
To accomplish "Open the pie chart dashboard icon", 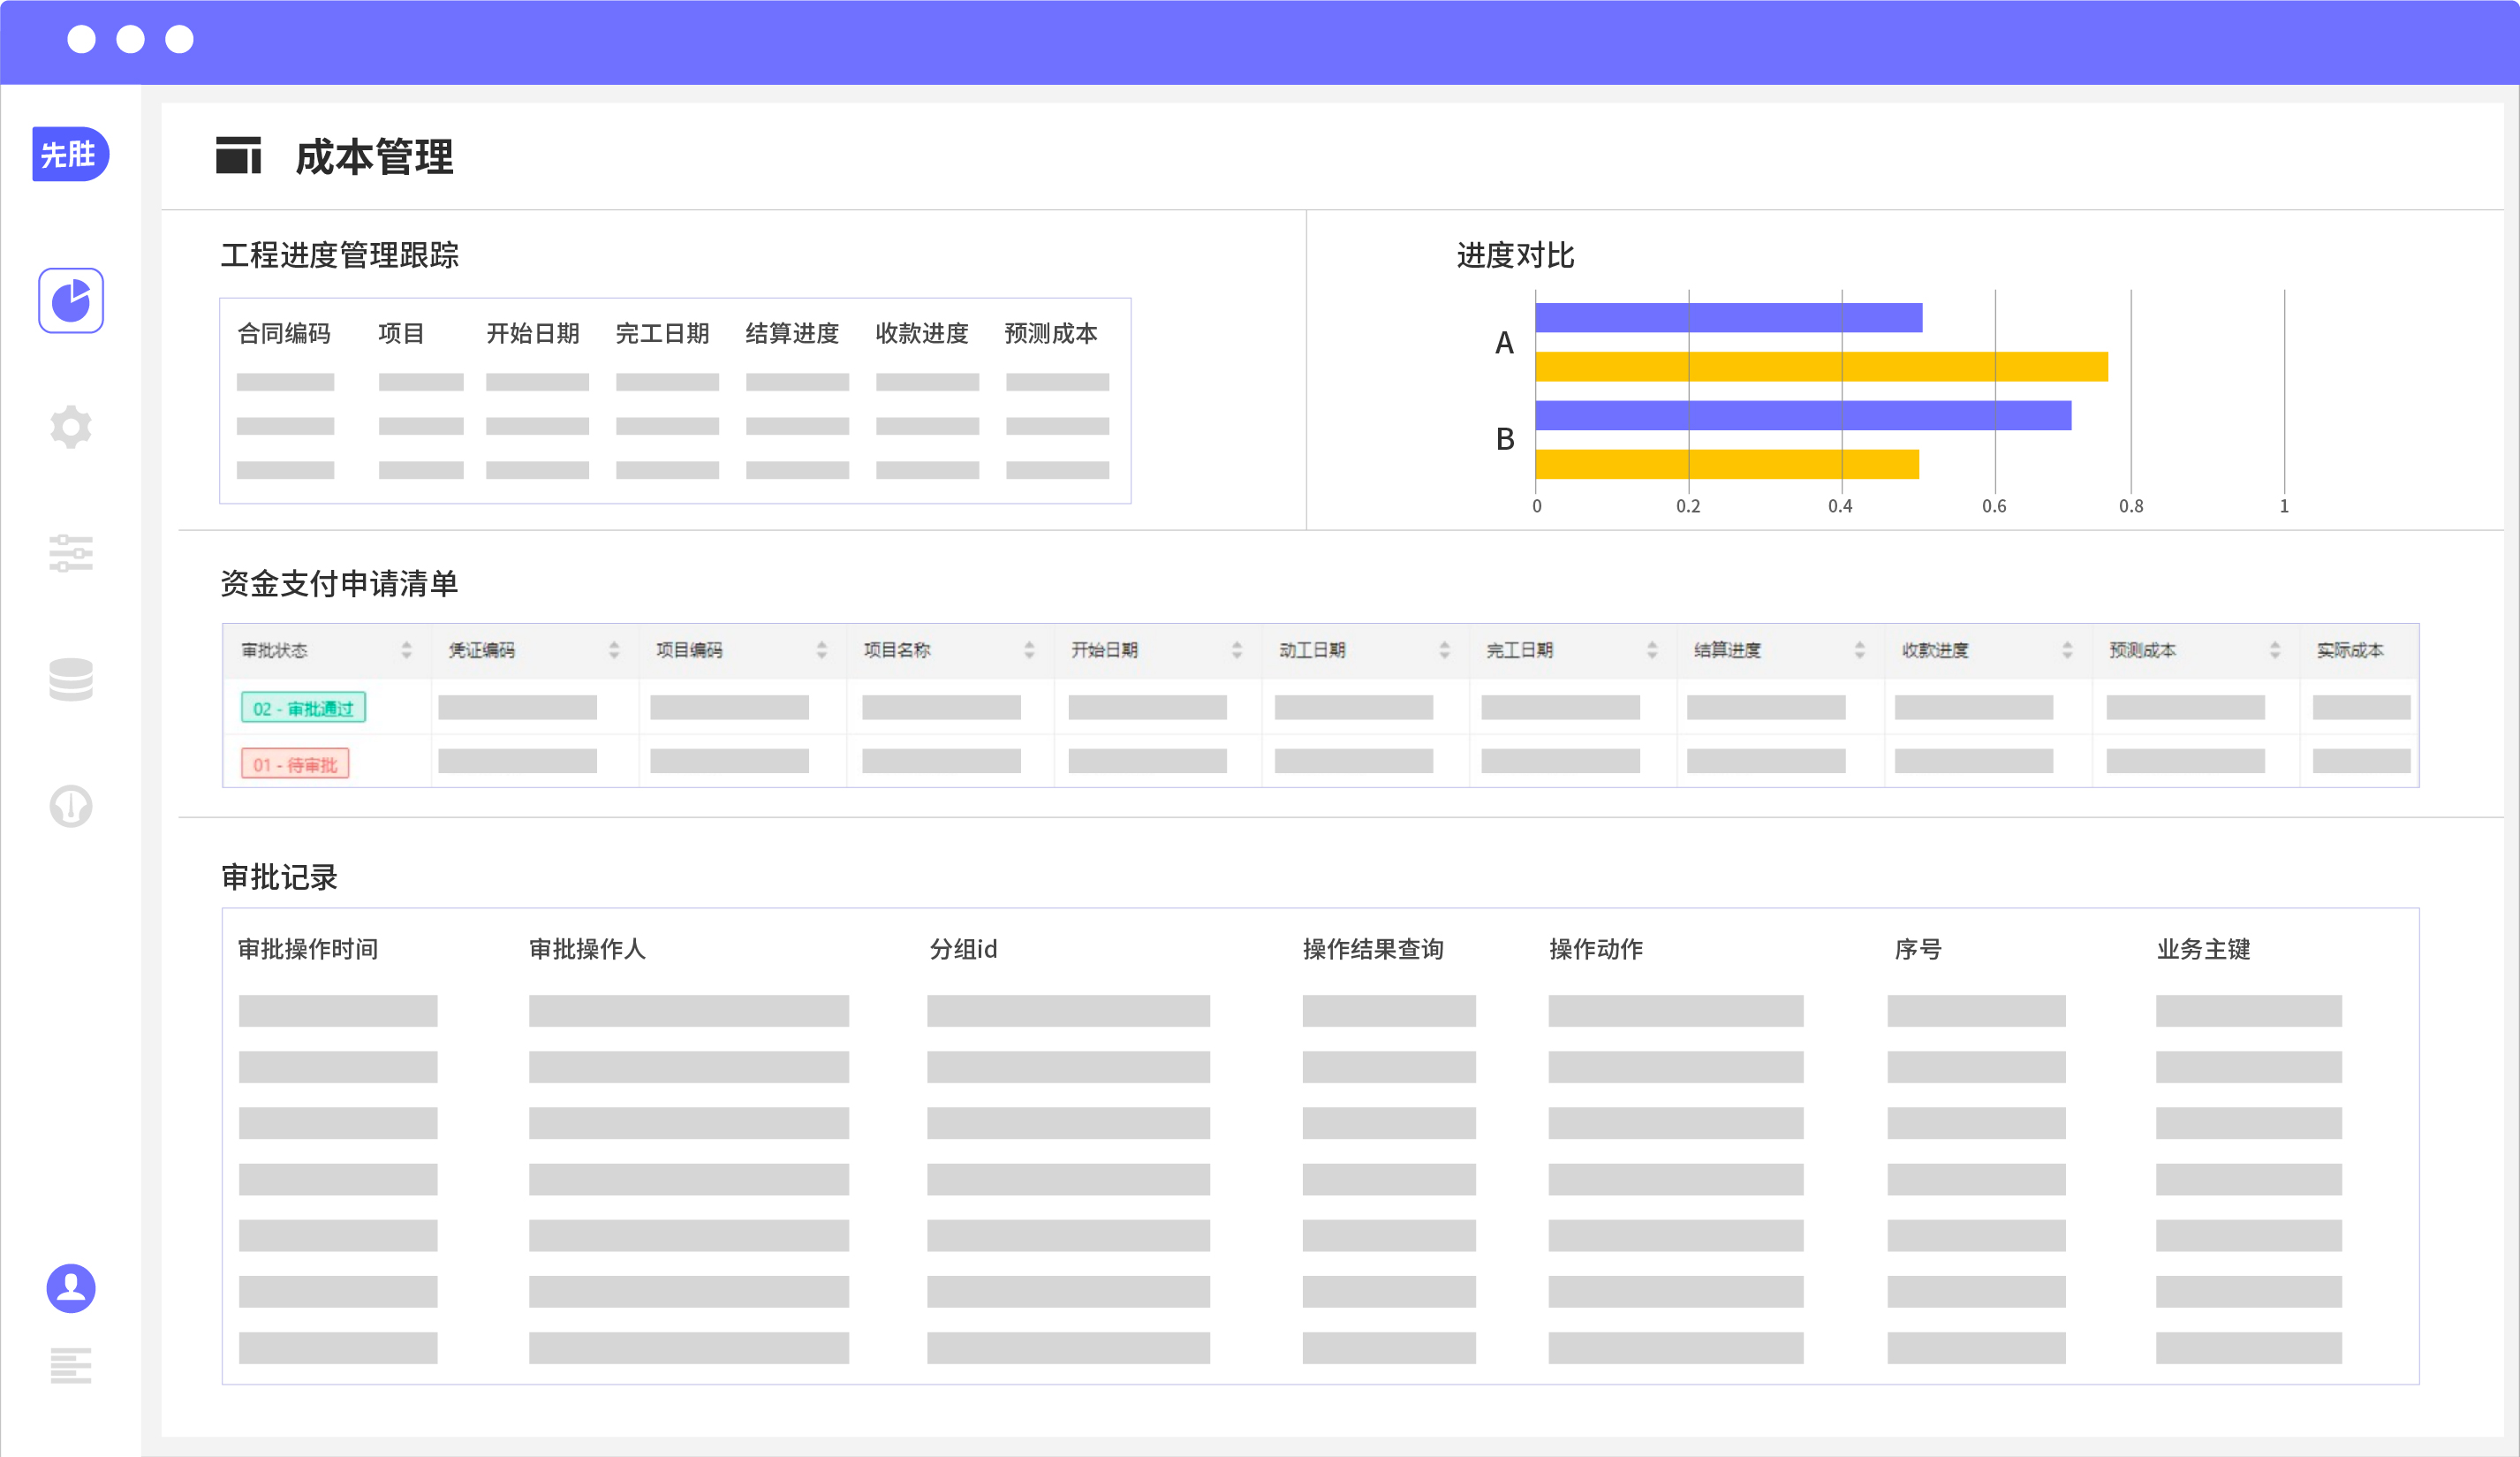I will 71,300.
